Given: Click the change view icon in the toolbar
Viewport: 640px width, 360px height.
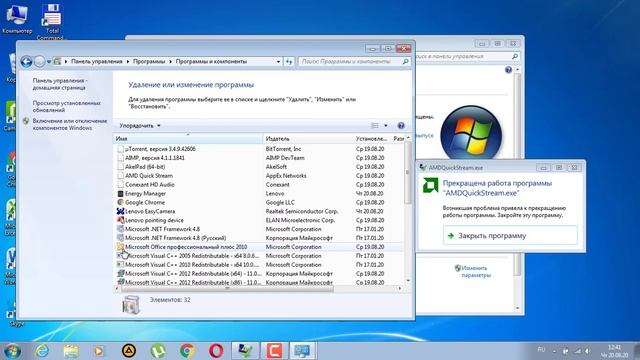Looking at the screenshot, I should [x=374, y=126].
